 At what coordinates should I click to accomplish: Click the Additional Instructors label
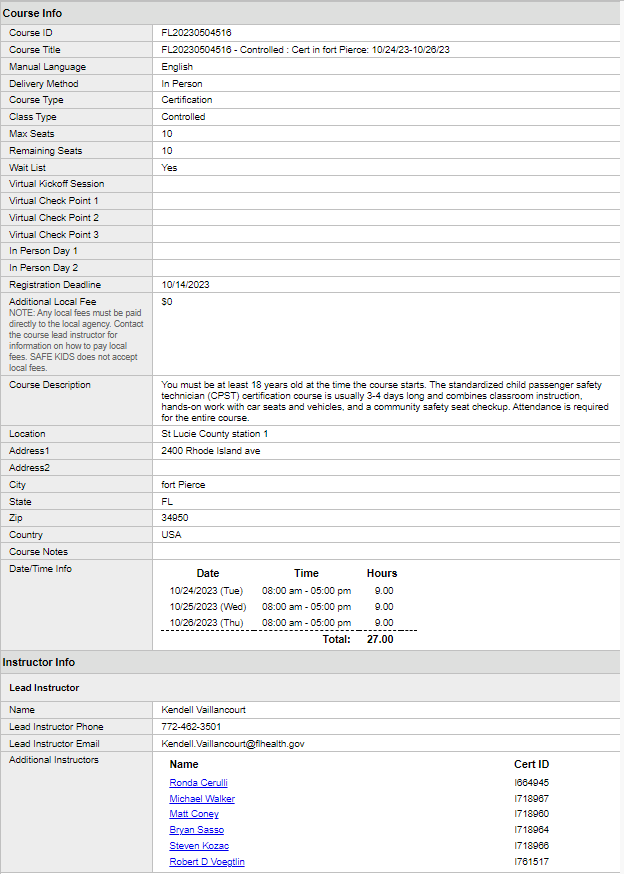click(54, 760)
